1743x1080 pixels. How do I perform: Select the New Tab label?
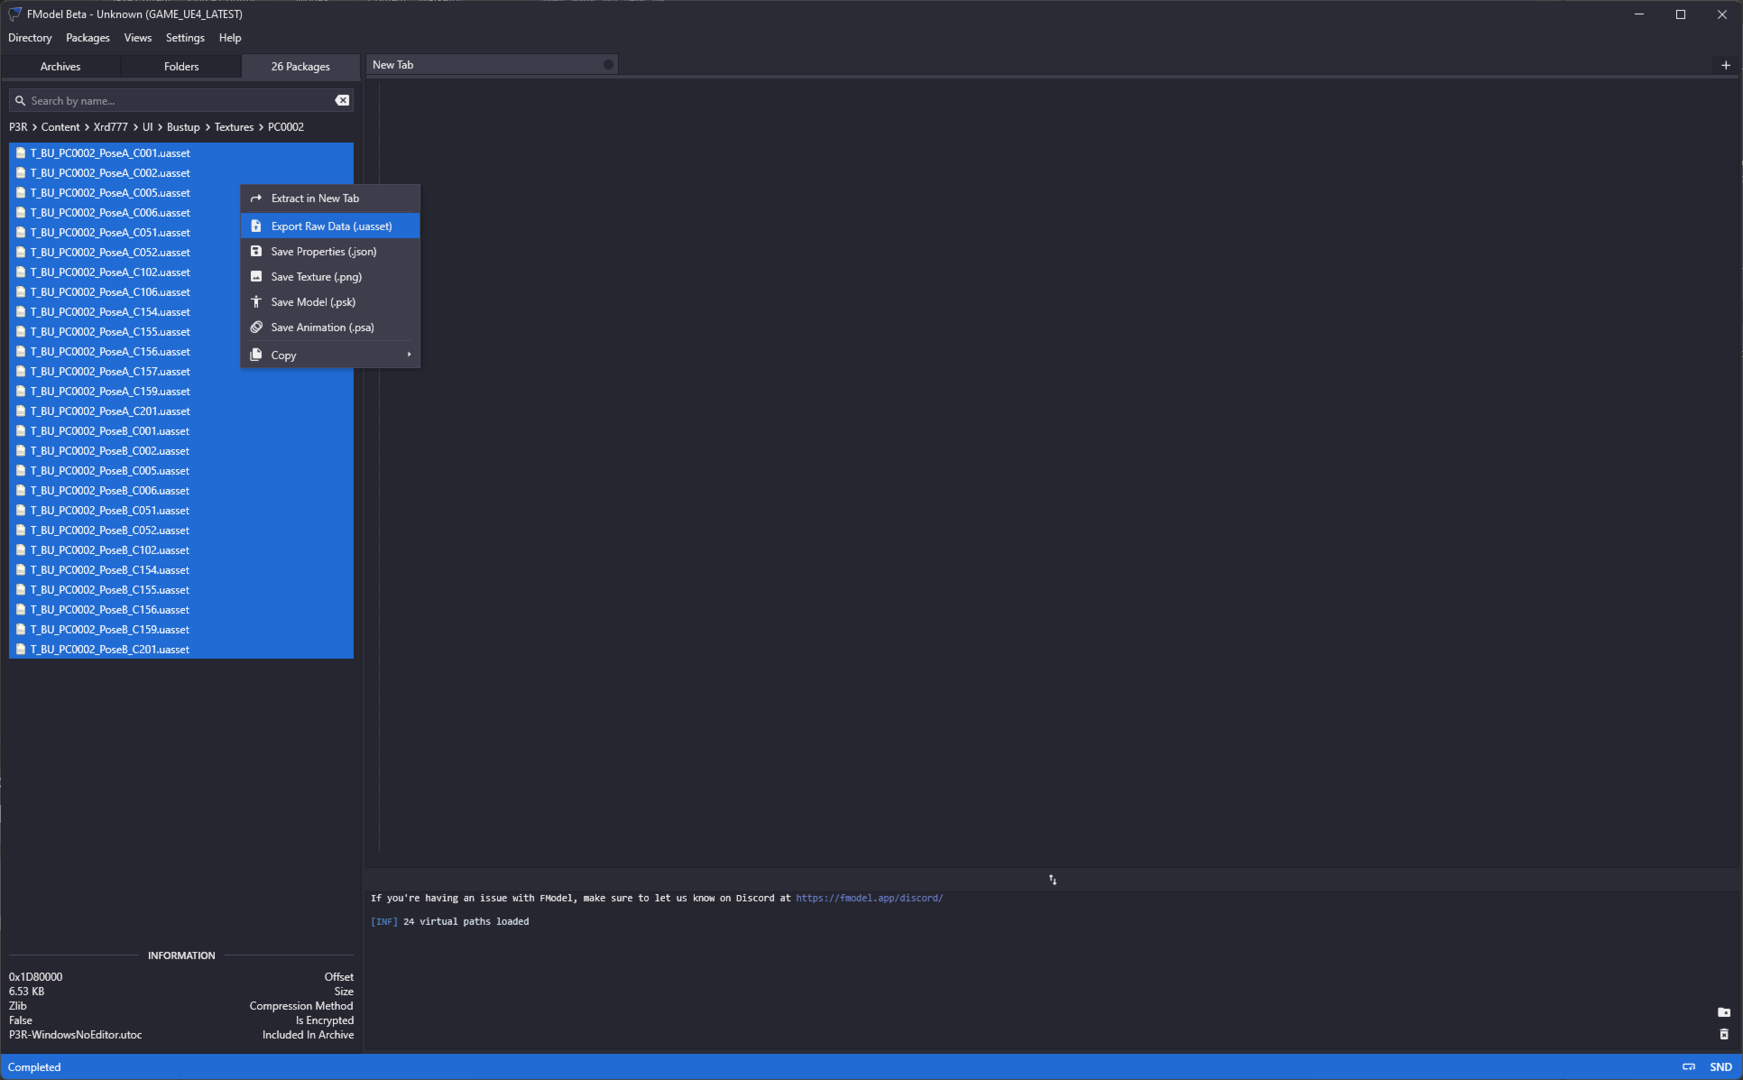click(393, 65)
